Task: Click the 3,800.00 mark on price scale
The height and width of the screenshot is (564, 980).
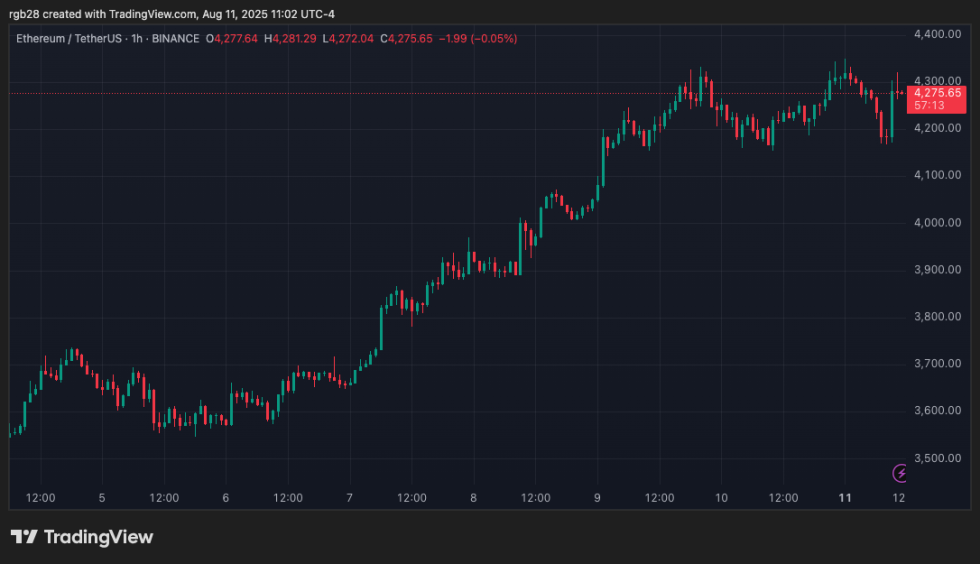Action: point(938,317)
